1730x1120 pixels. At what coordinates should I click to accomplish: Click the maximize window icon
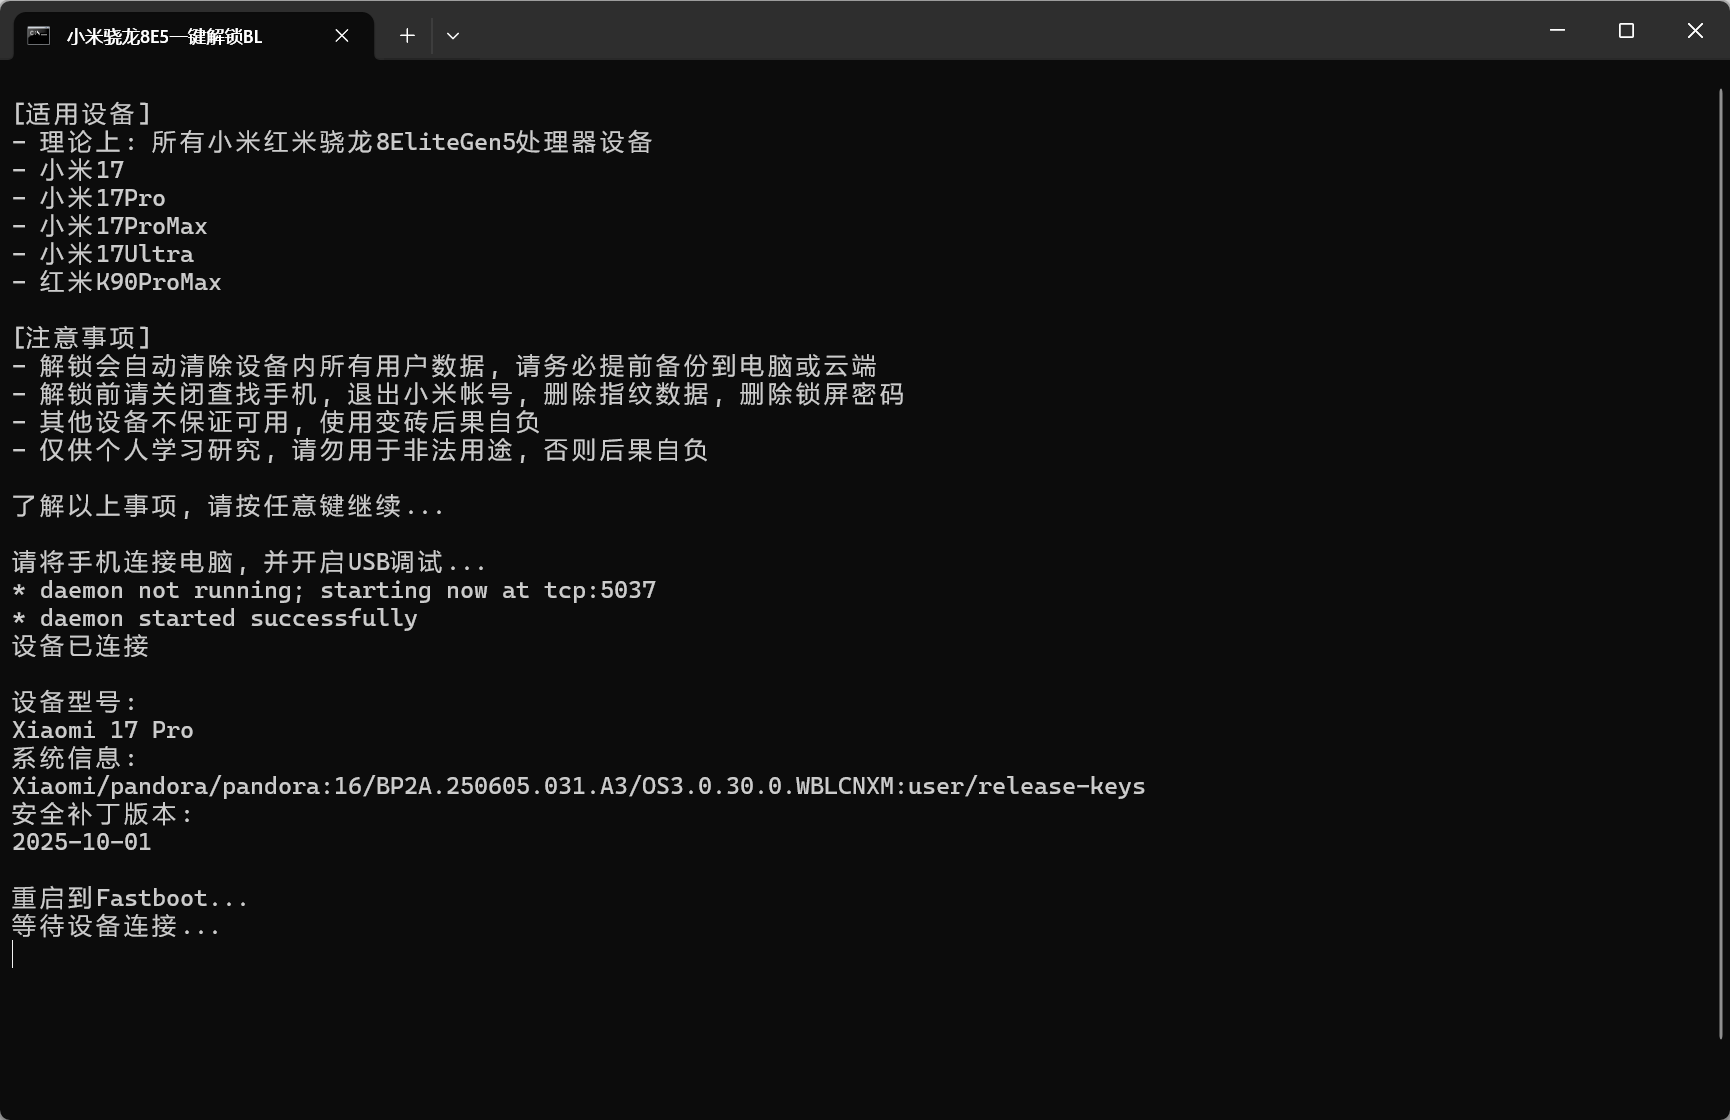pos(1625,30)
